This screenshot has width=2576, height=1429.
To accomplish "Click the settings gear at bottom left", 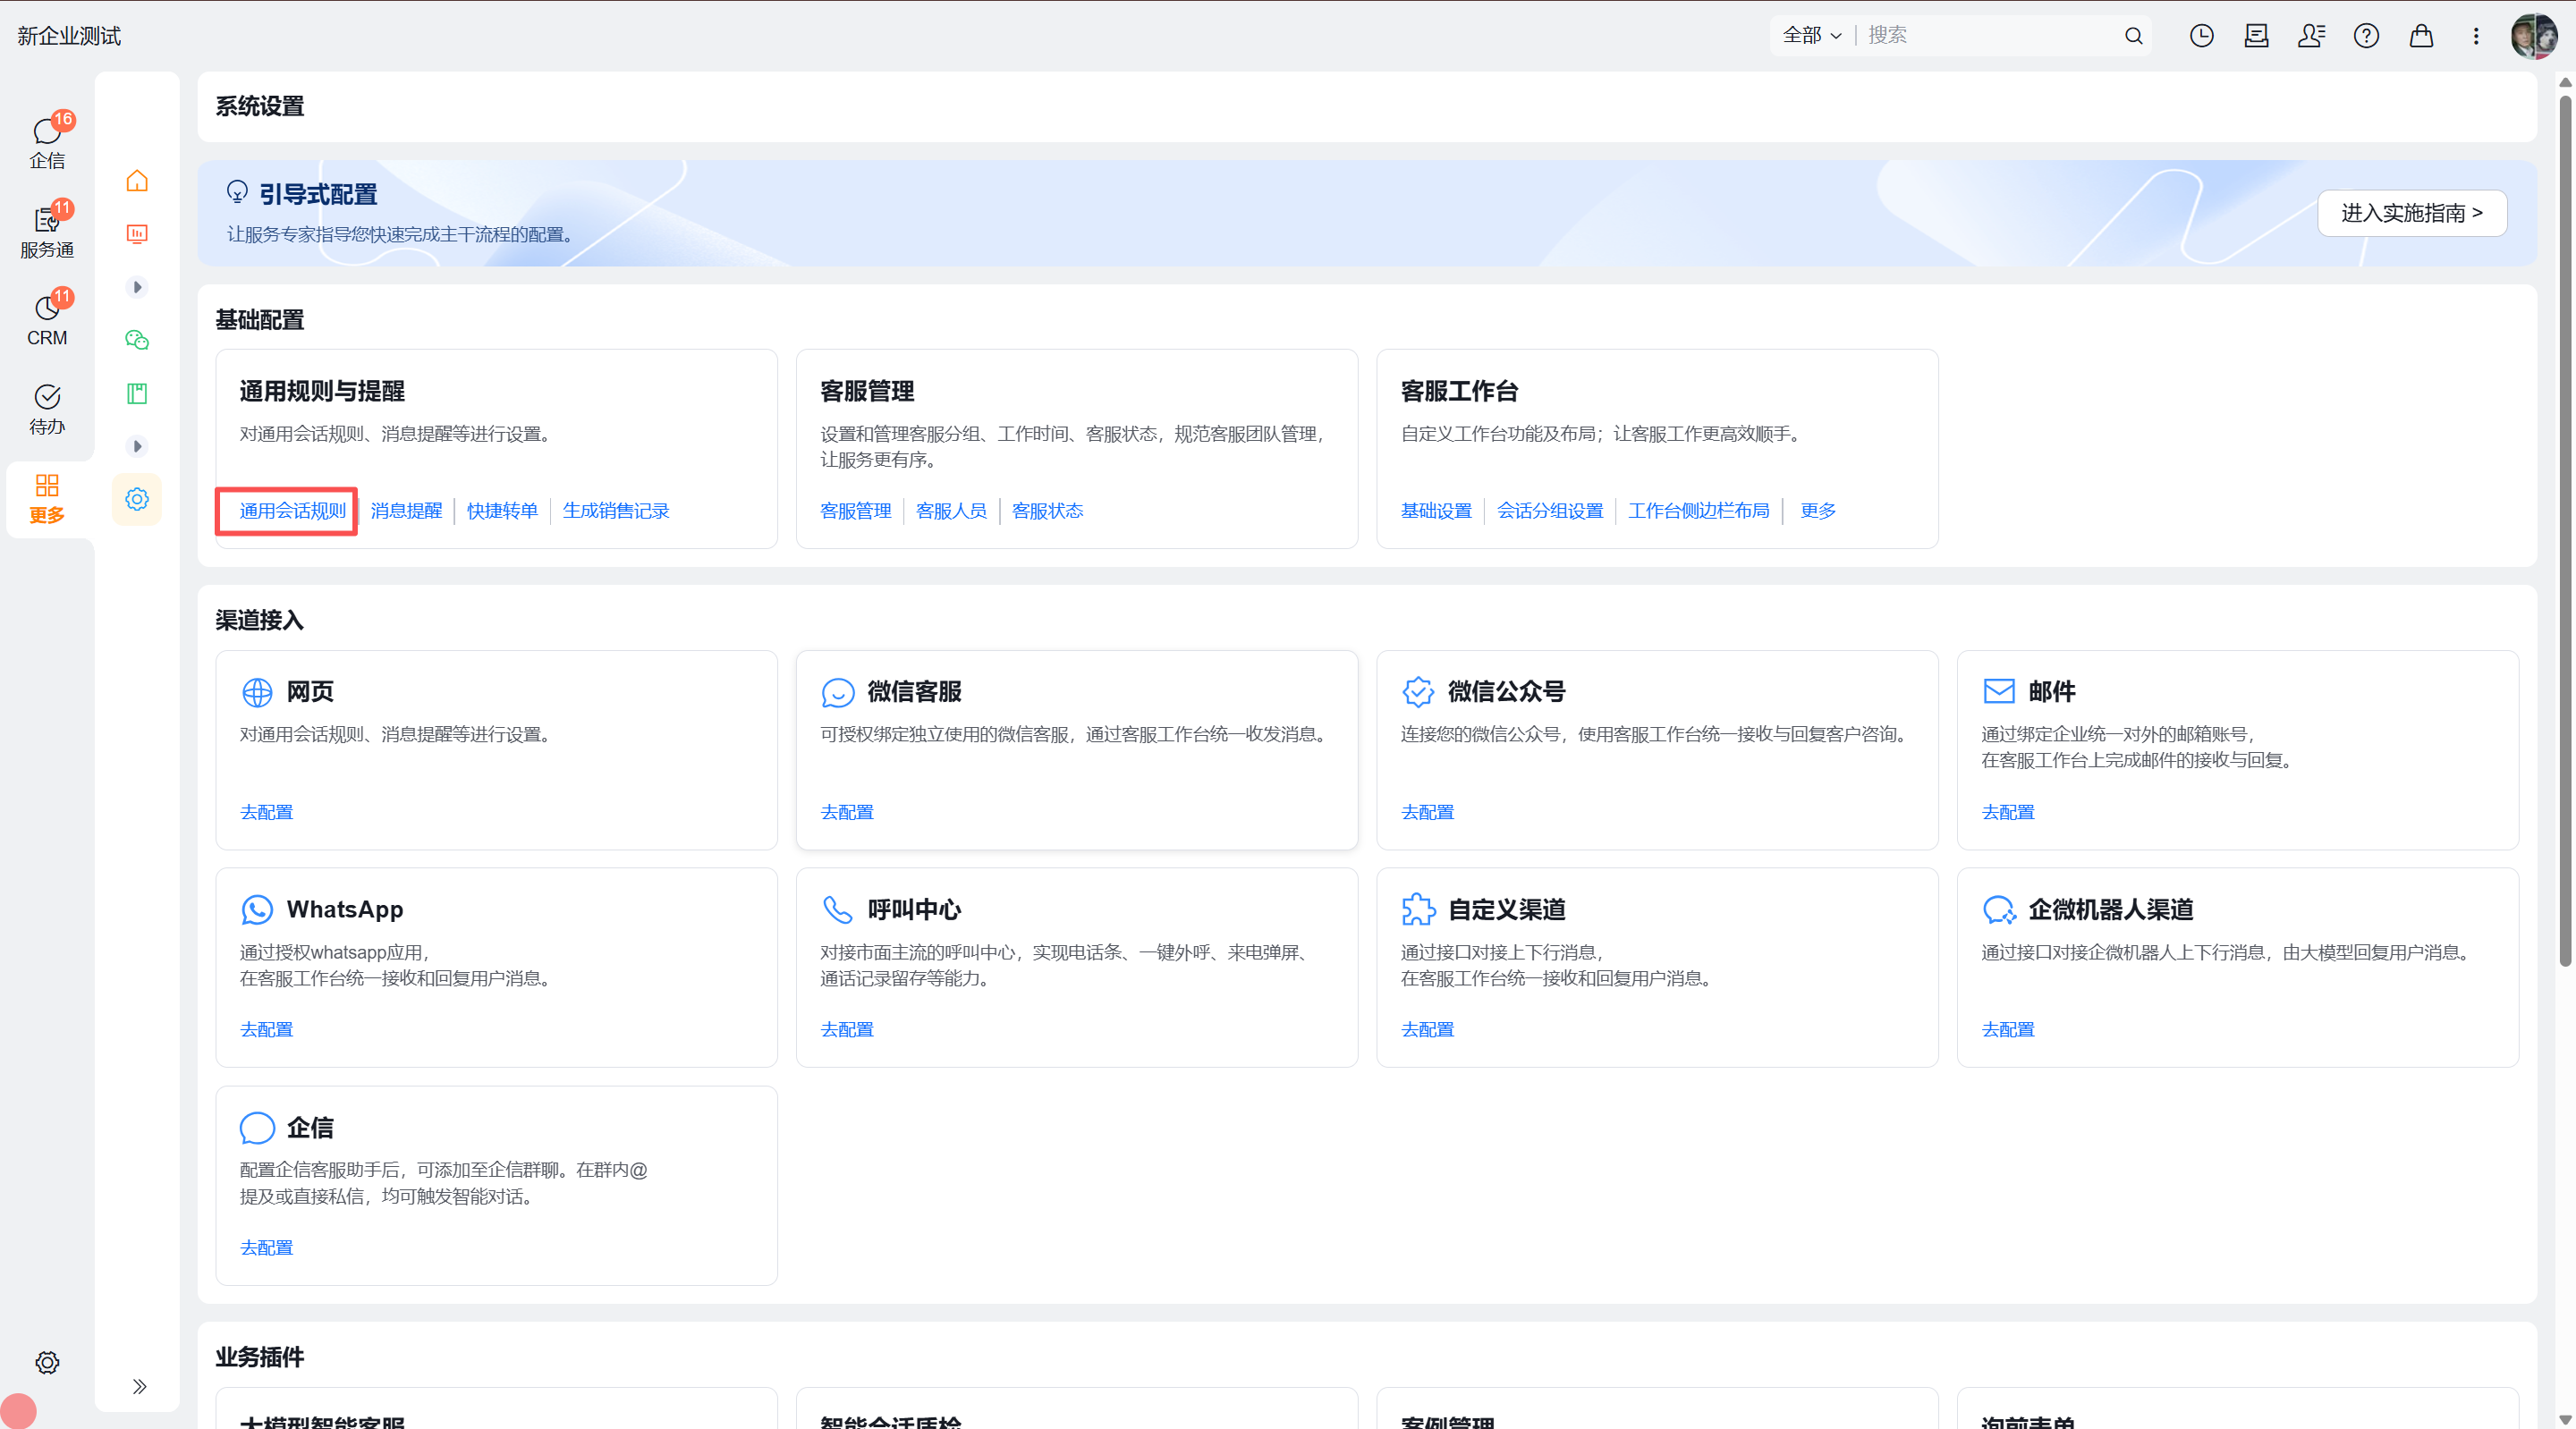I will coord(47,1362).
